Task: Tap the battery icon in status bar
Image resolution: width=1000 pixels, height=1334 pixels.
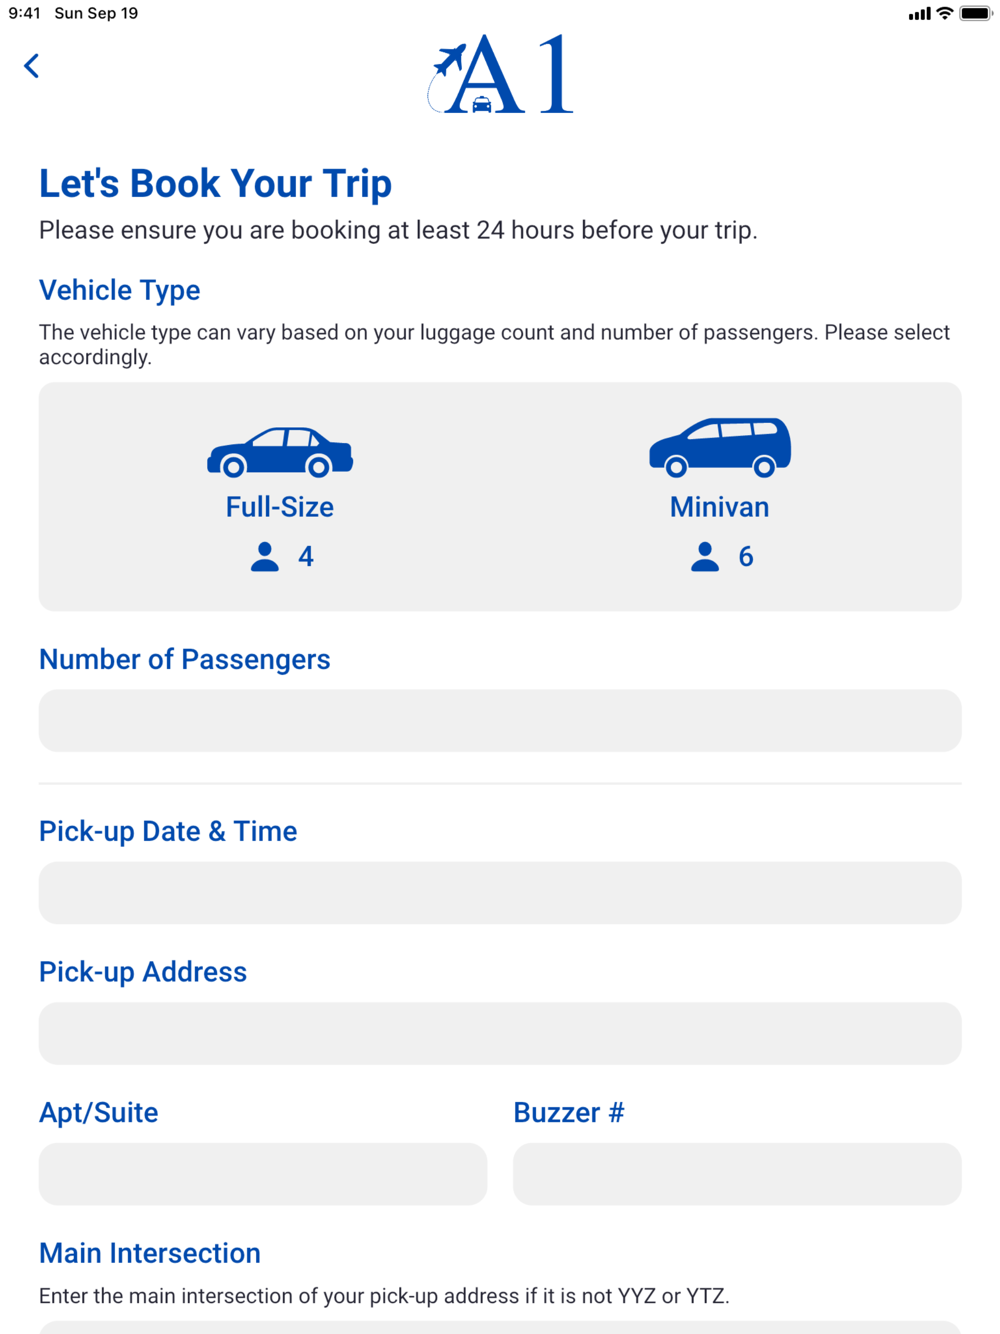Action: point(975,14)
